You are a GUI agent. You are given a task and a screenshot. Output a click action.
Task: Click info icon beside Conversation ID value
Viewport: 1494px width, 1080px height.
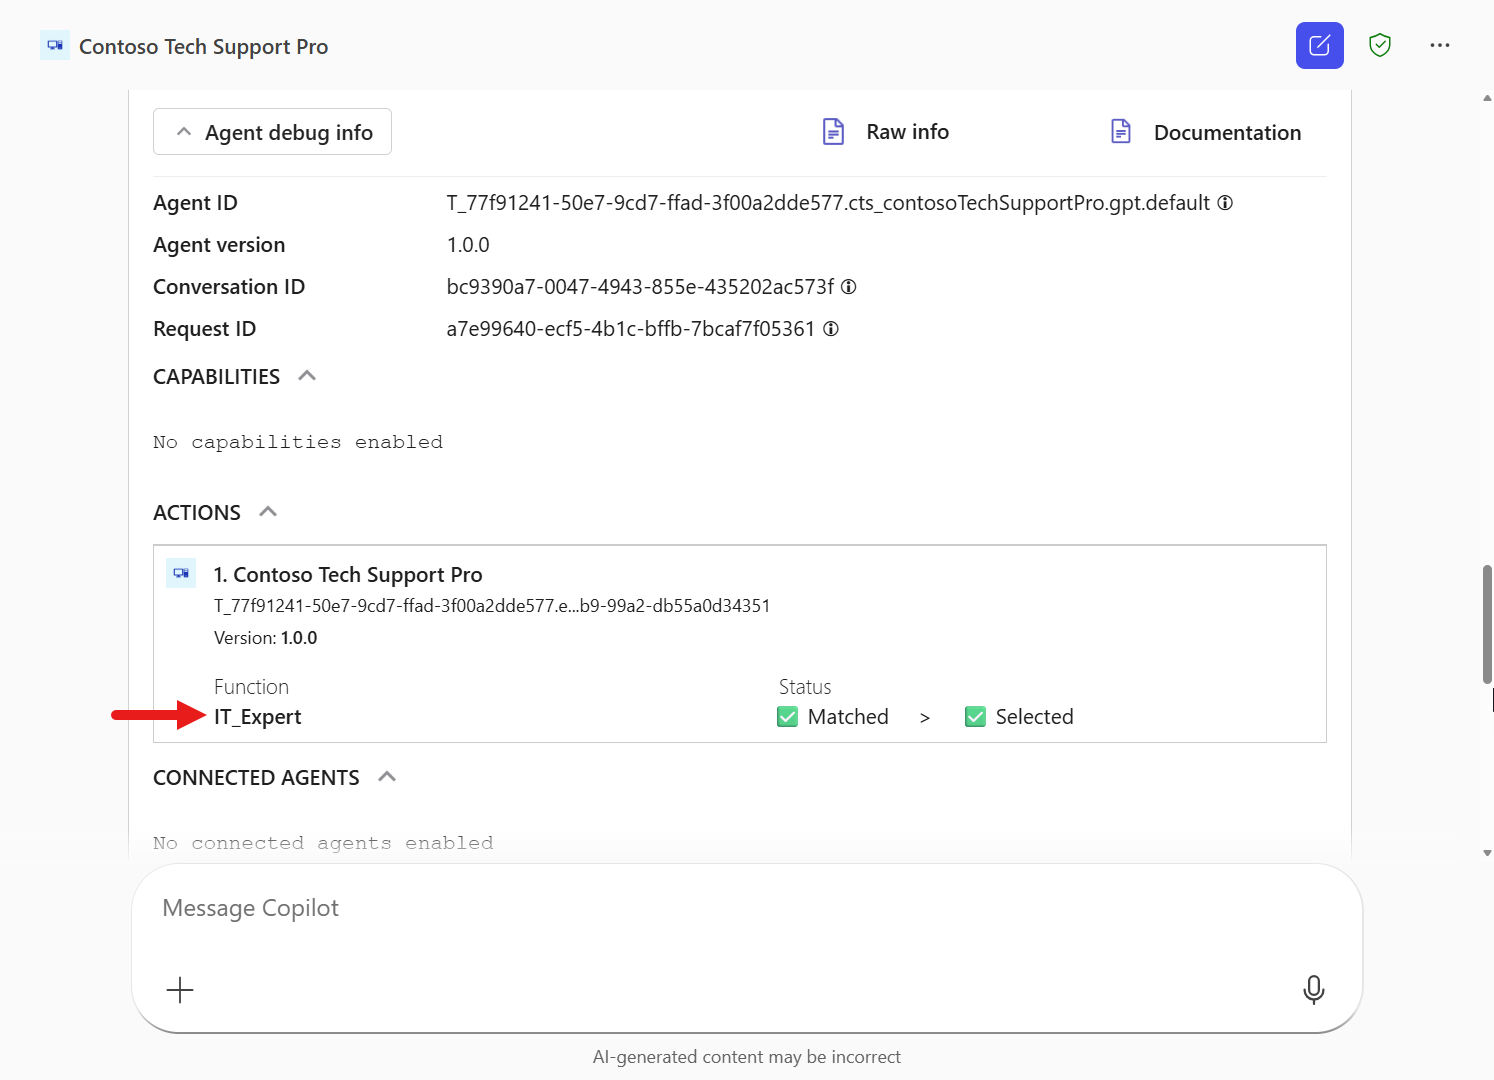pyautogui.click(x=849, y=287)
